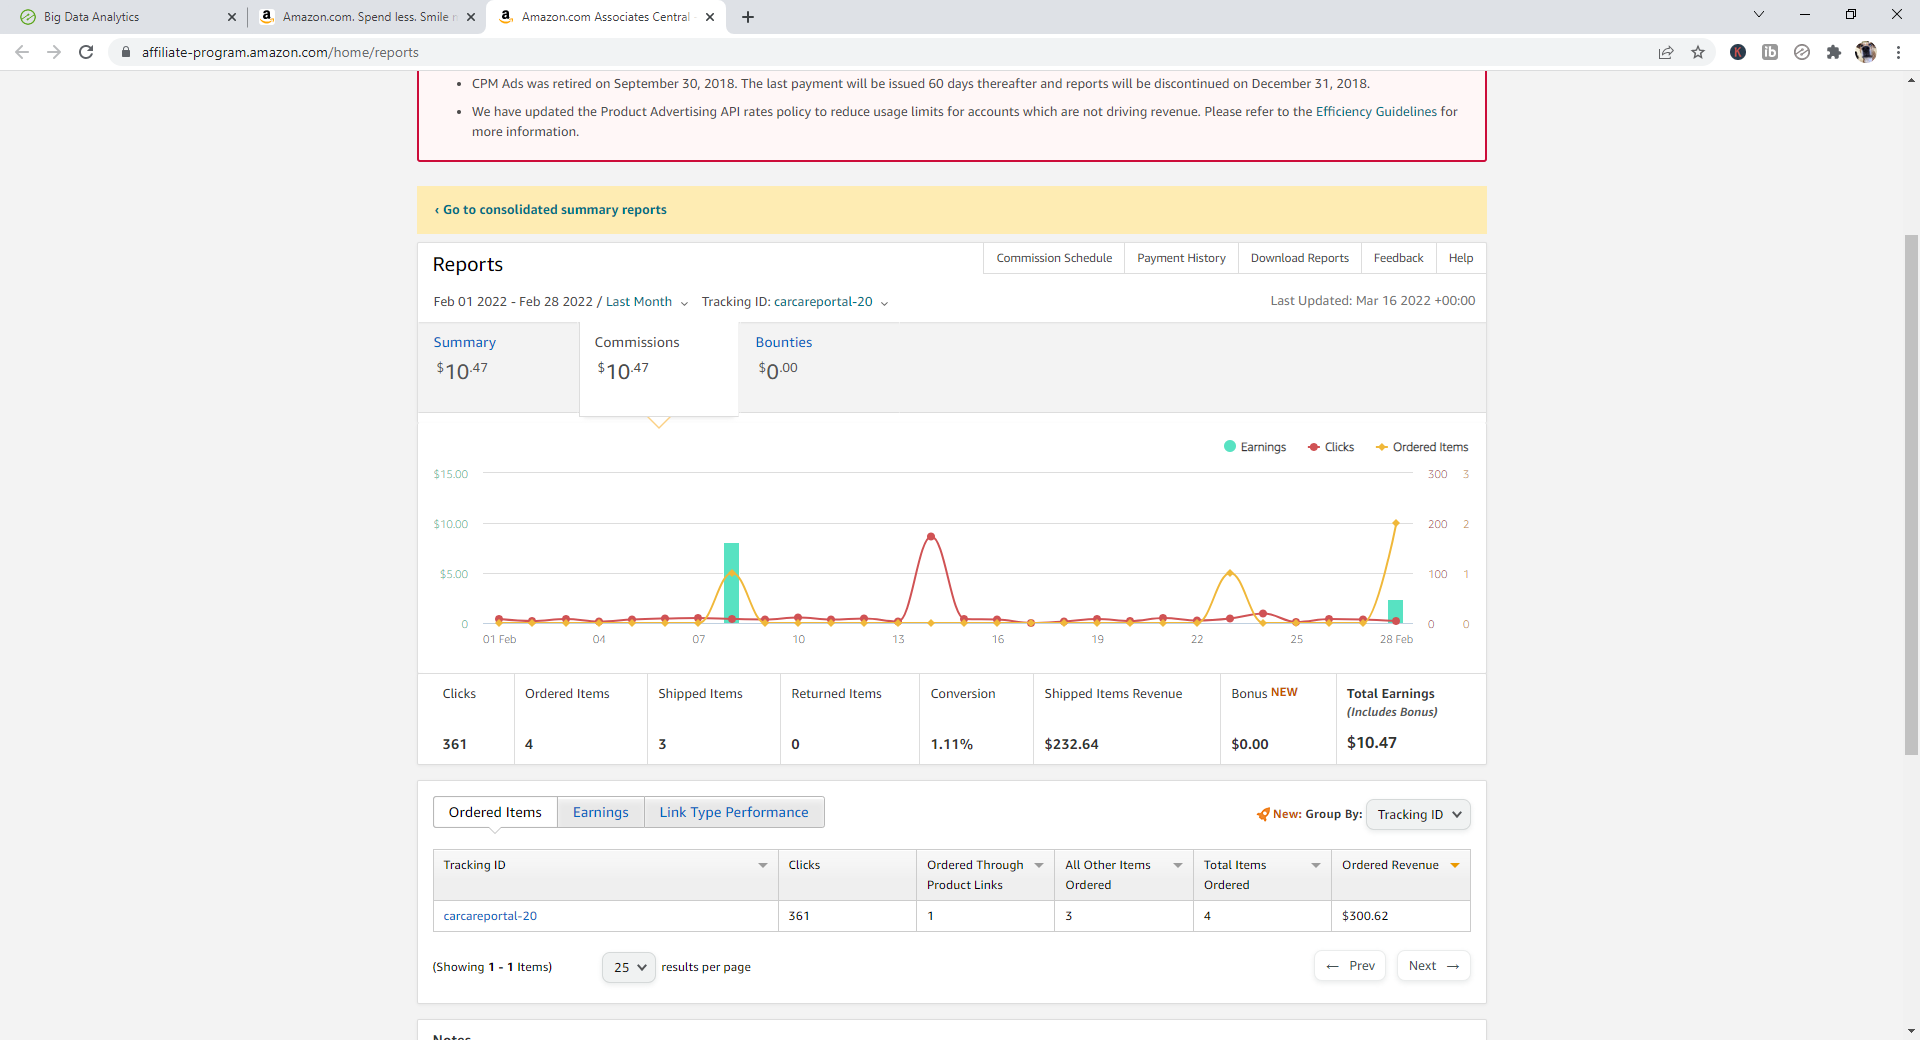Open the Group By Tracking ID dropdown
This screenshot has height=1040, width=1920.
click(1418, 815)
